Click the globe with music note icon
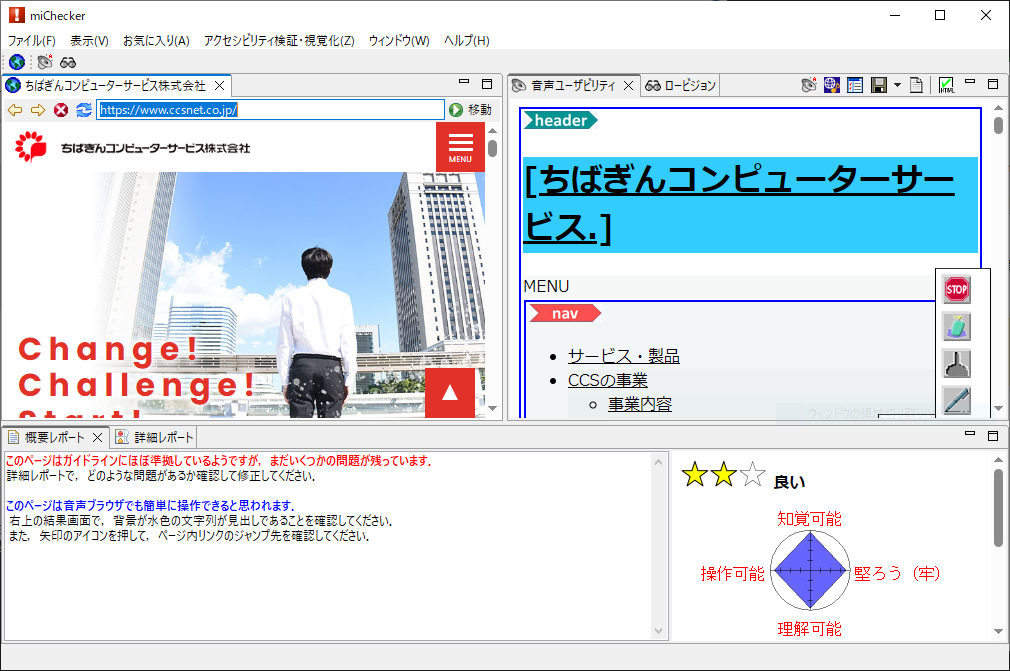Screen dimensions: 1010x671 tap(832, 85)
